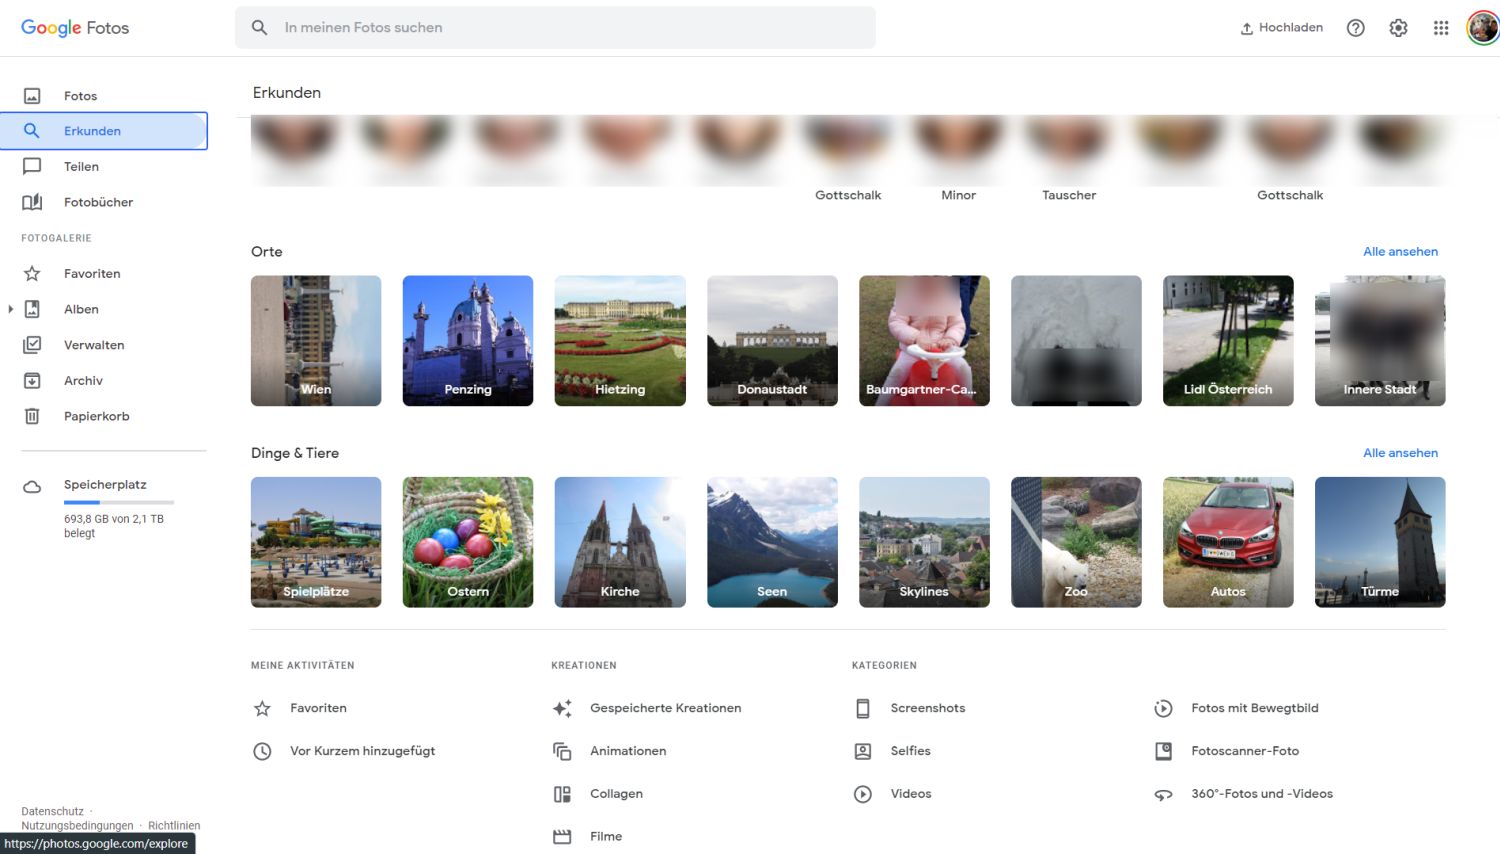Open Archiv from the sidebar icon
This screenshot has width=1500, height=854.
(32, 381)
